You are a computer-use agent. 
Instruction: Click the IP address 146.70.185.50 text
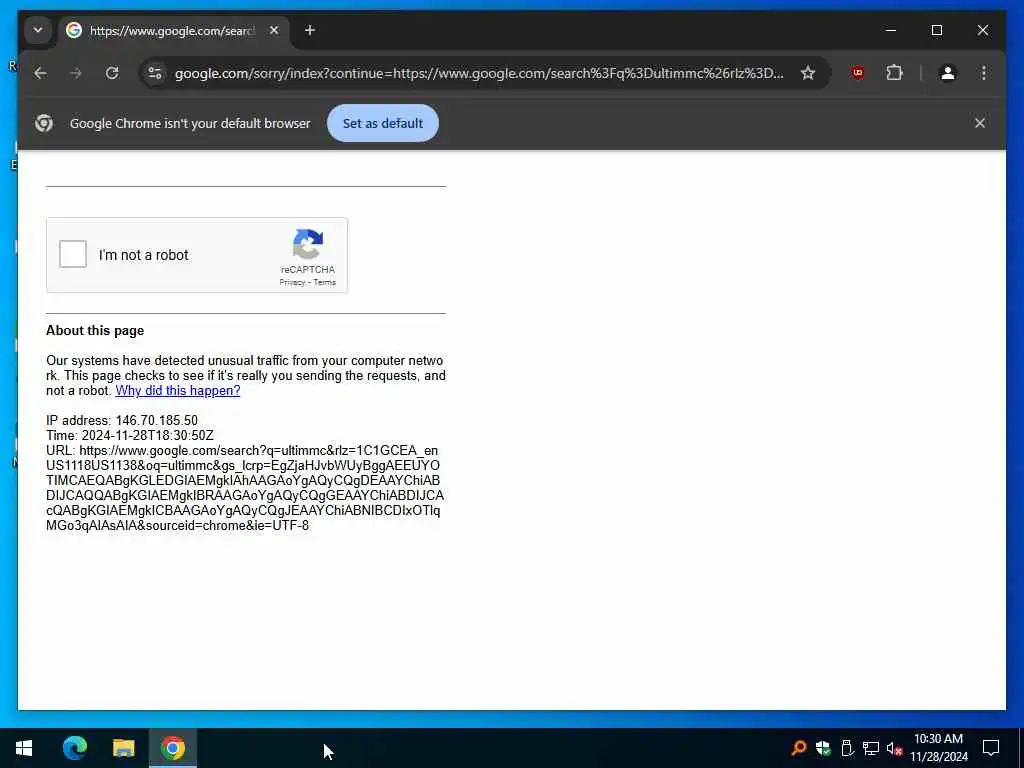click(121, 420)
